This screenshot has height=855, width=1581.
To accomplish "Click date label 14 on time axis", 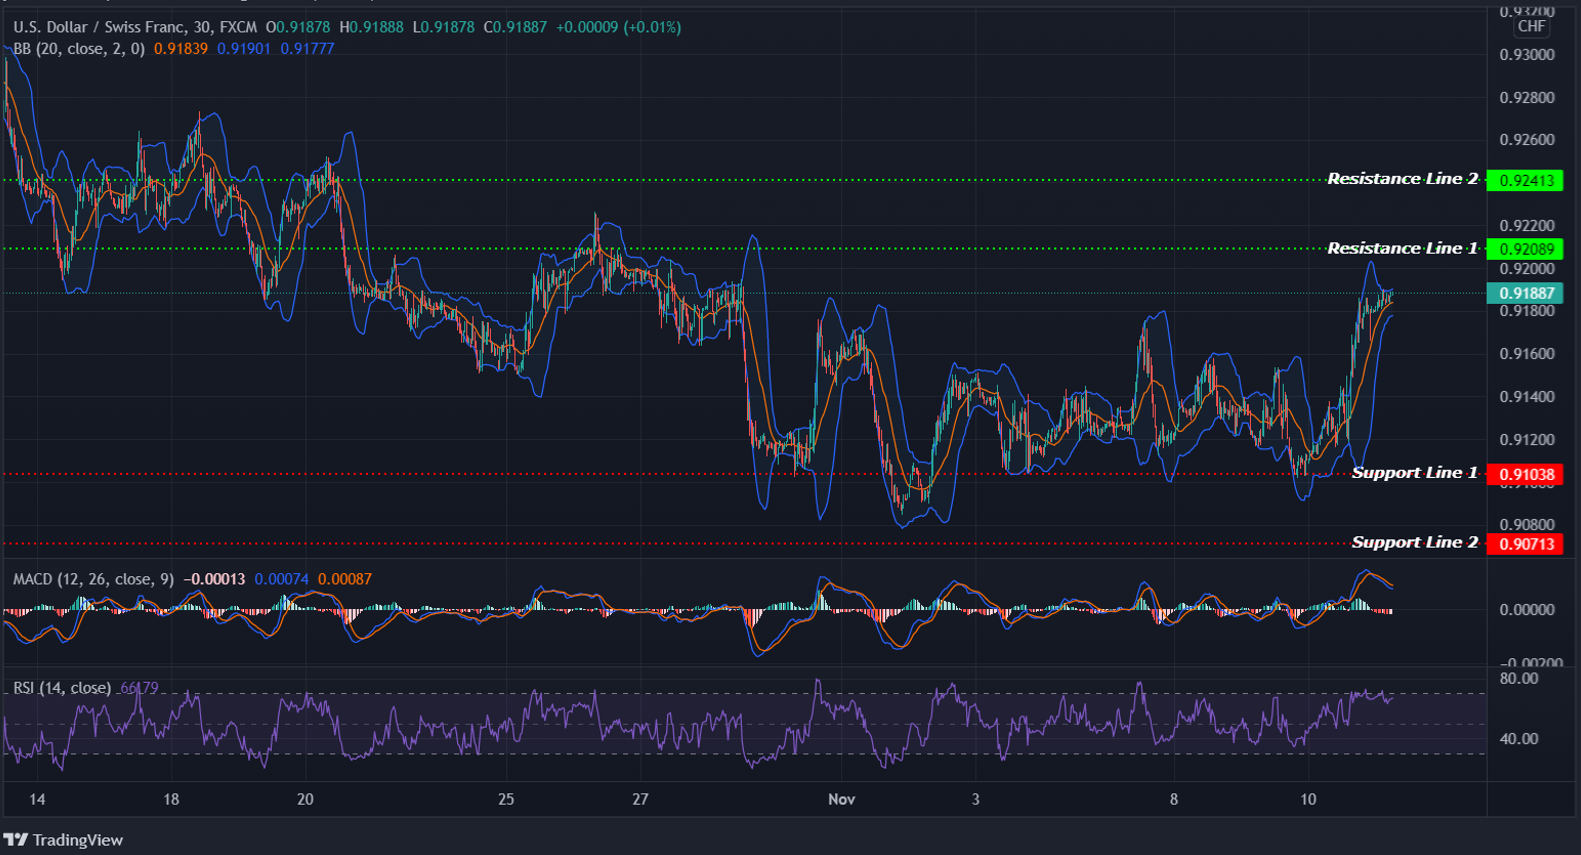I will tap(37, 799).
